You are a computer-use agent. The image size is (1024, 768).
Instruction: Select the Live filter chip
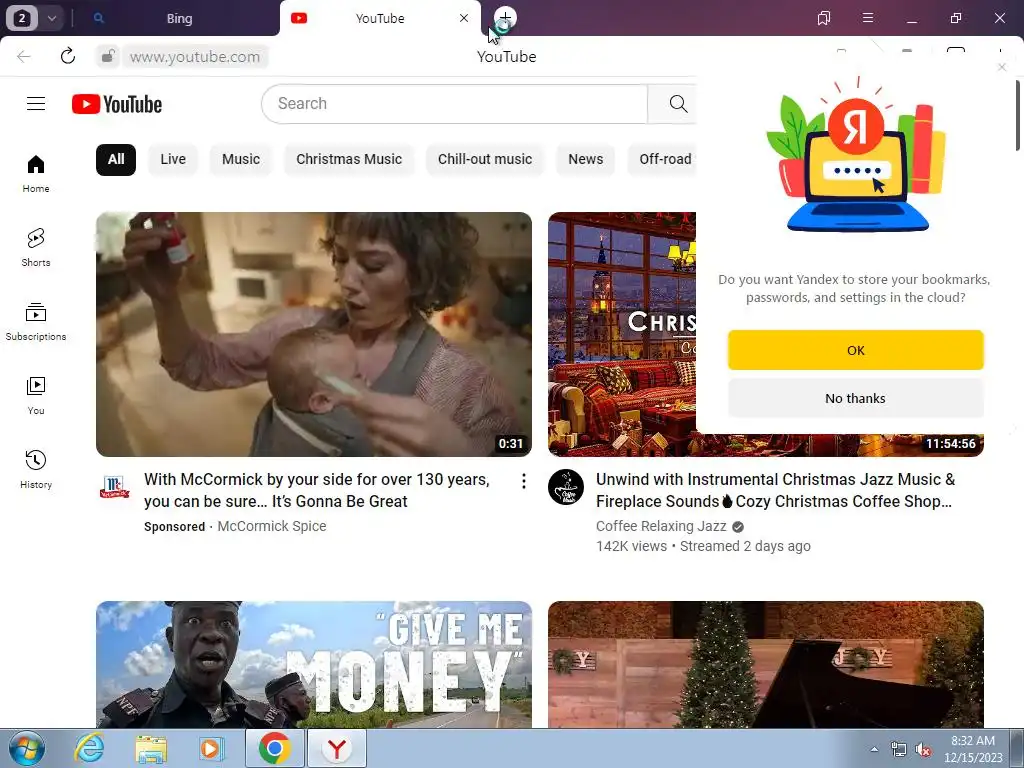(x=173, y=159)
